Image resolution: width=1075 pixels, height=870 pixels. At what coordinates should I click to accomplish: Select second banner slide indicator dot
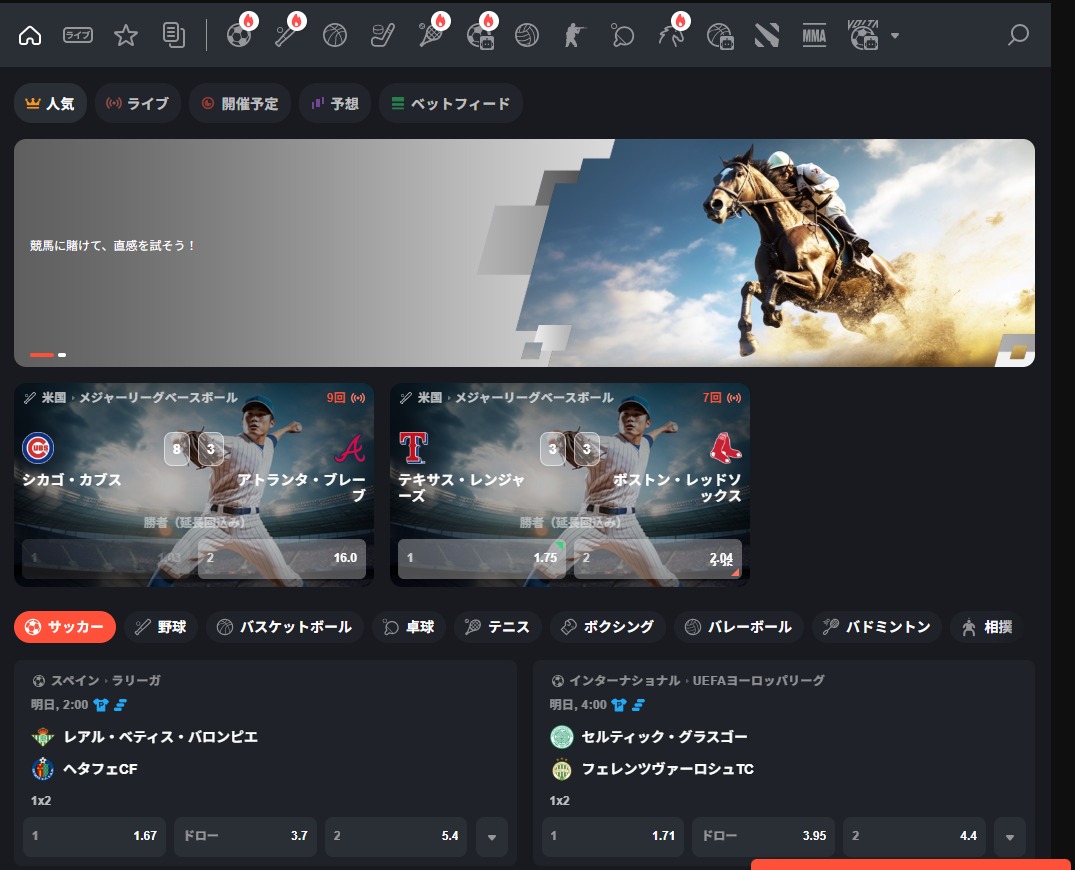(62, 354)
